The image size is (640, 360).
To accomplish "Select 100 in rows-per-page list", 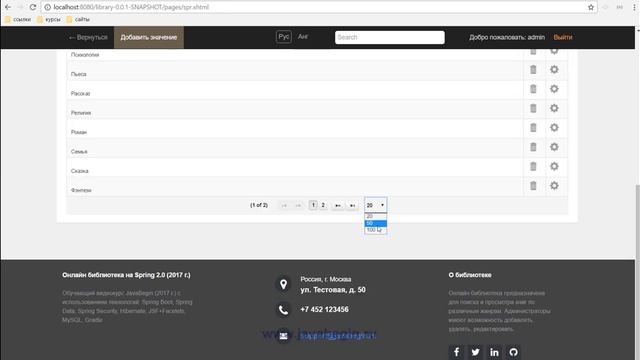I will click(x=376, y=230).
